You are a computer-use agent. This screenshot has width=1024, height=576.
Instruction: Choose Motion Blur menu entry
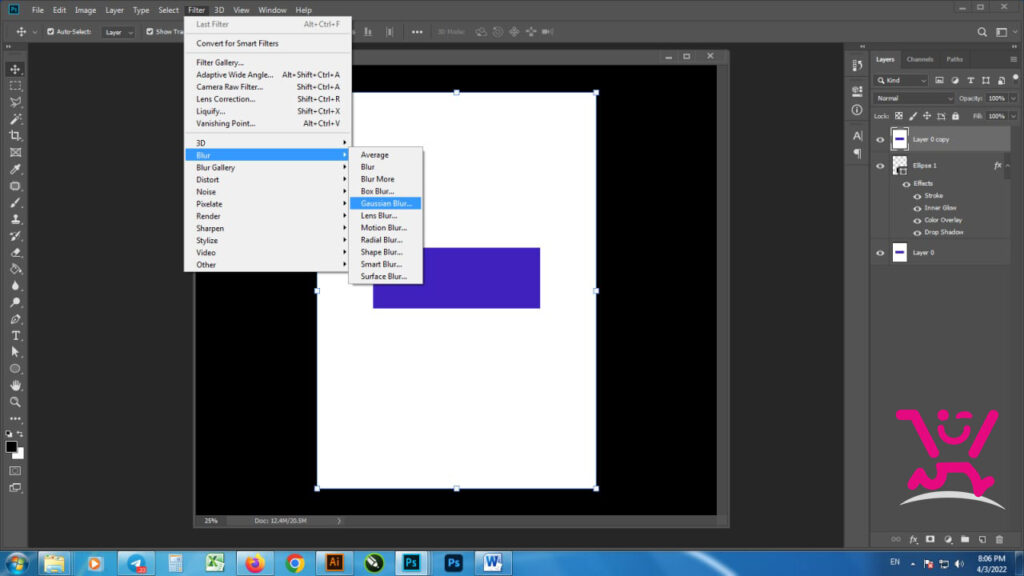point(385,228)
